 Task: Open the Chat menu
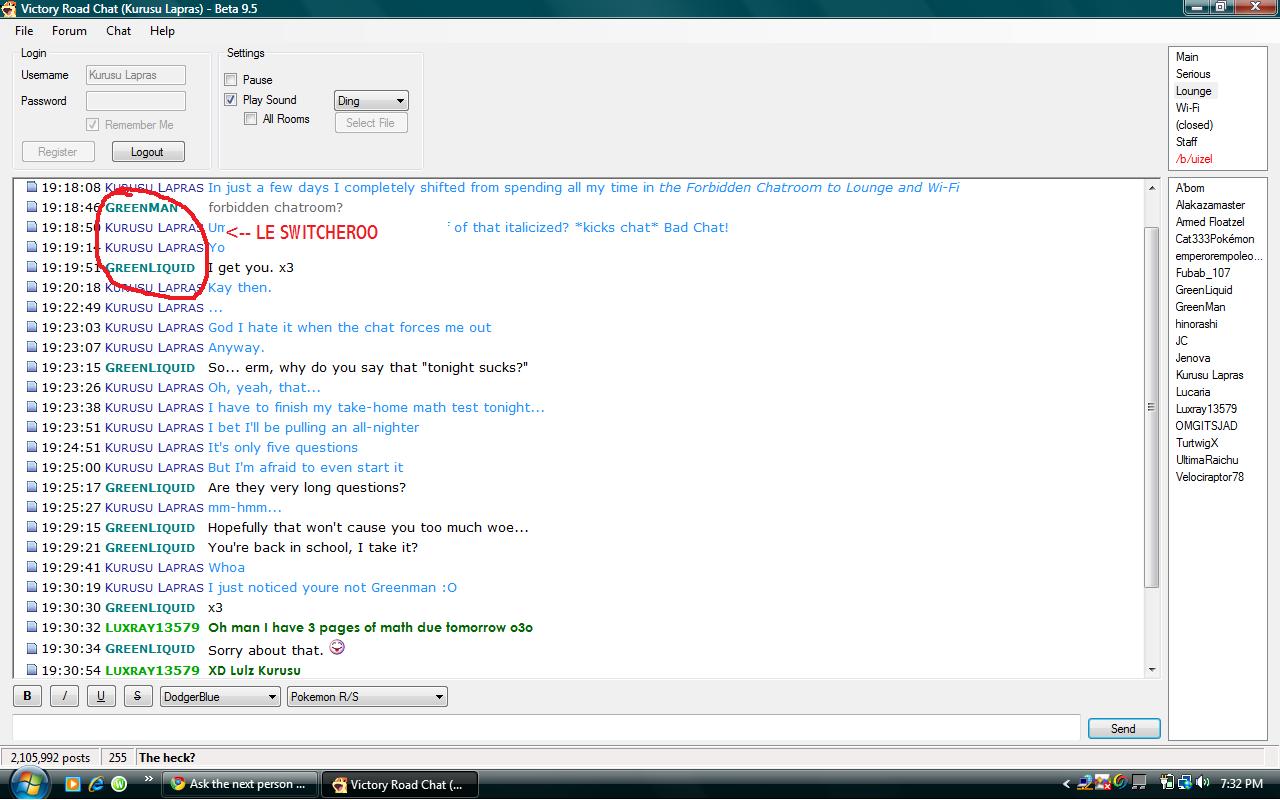(x=118, y=31)
